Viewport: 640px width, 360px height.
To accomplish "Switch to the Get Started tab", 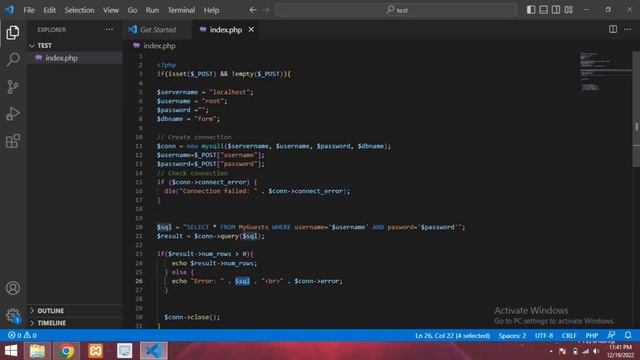I will coord(158,29).
